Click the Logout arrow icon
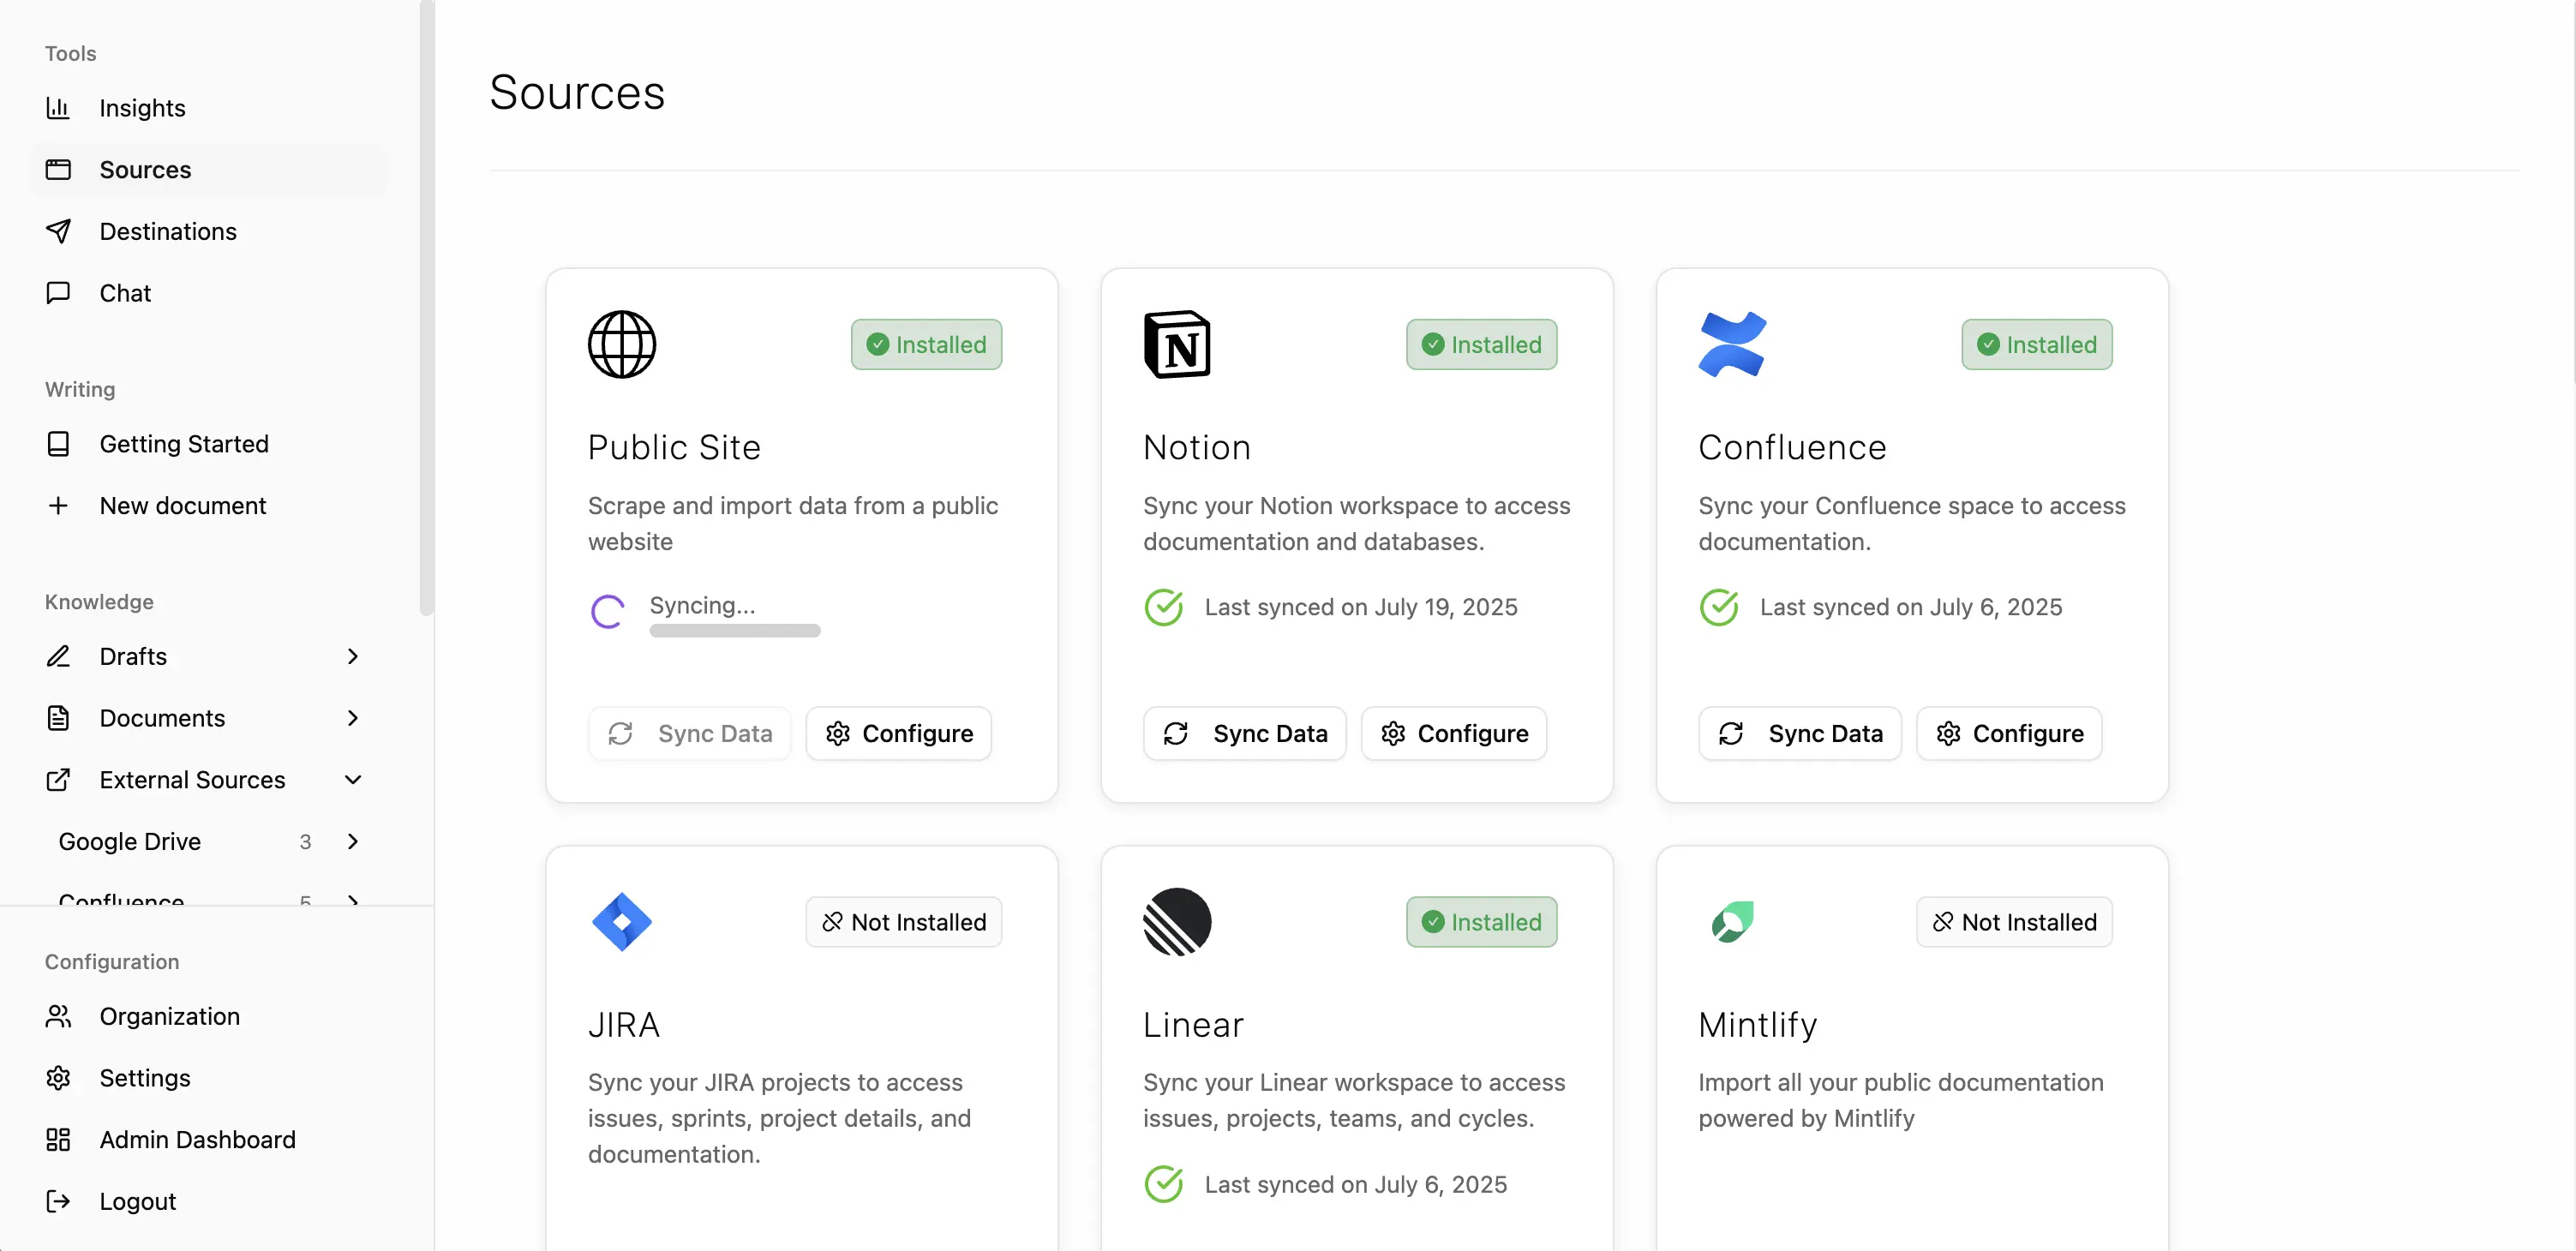Screen dimensions: 2576x1251 coord(58,1201)
